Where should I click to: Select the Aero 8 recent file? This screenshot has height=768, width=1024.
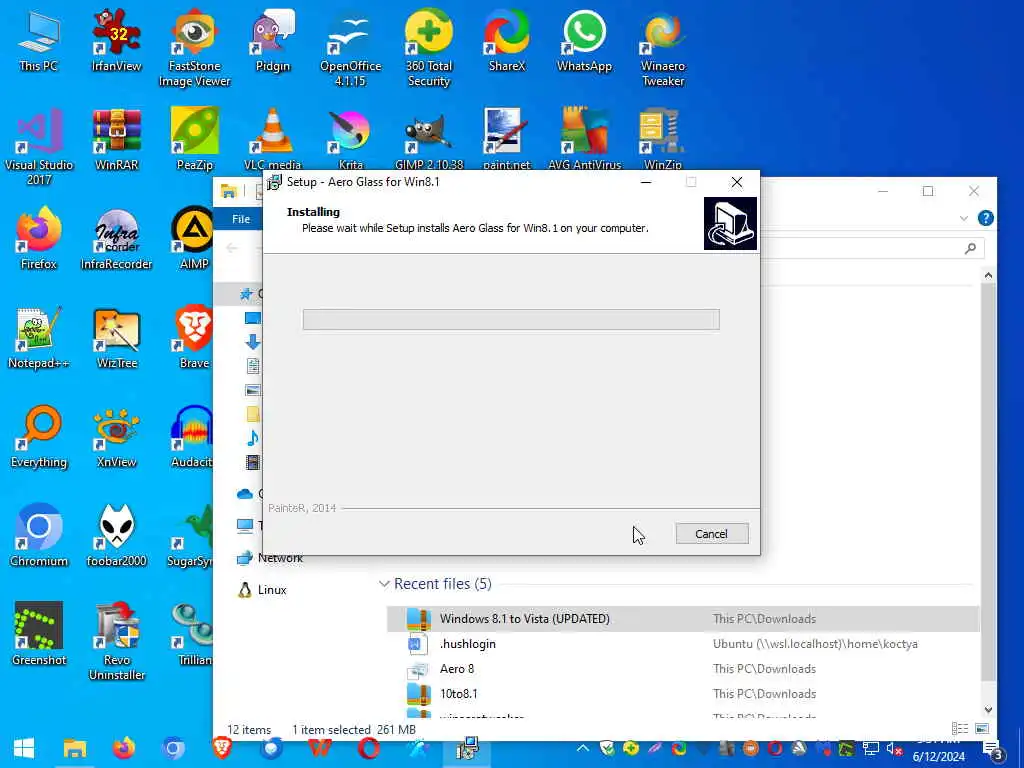(682, 669)
